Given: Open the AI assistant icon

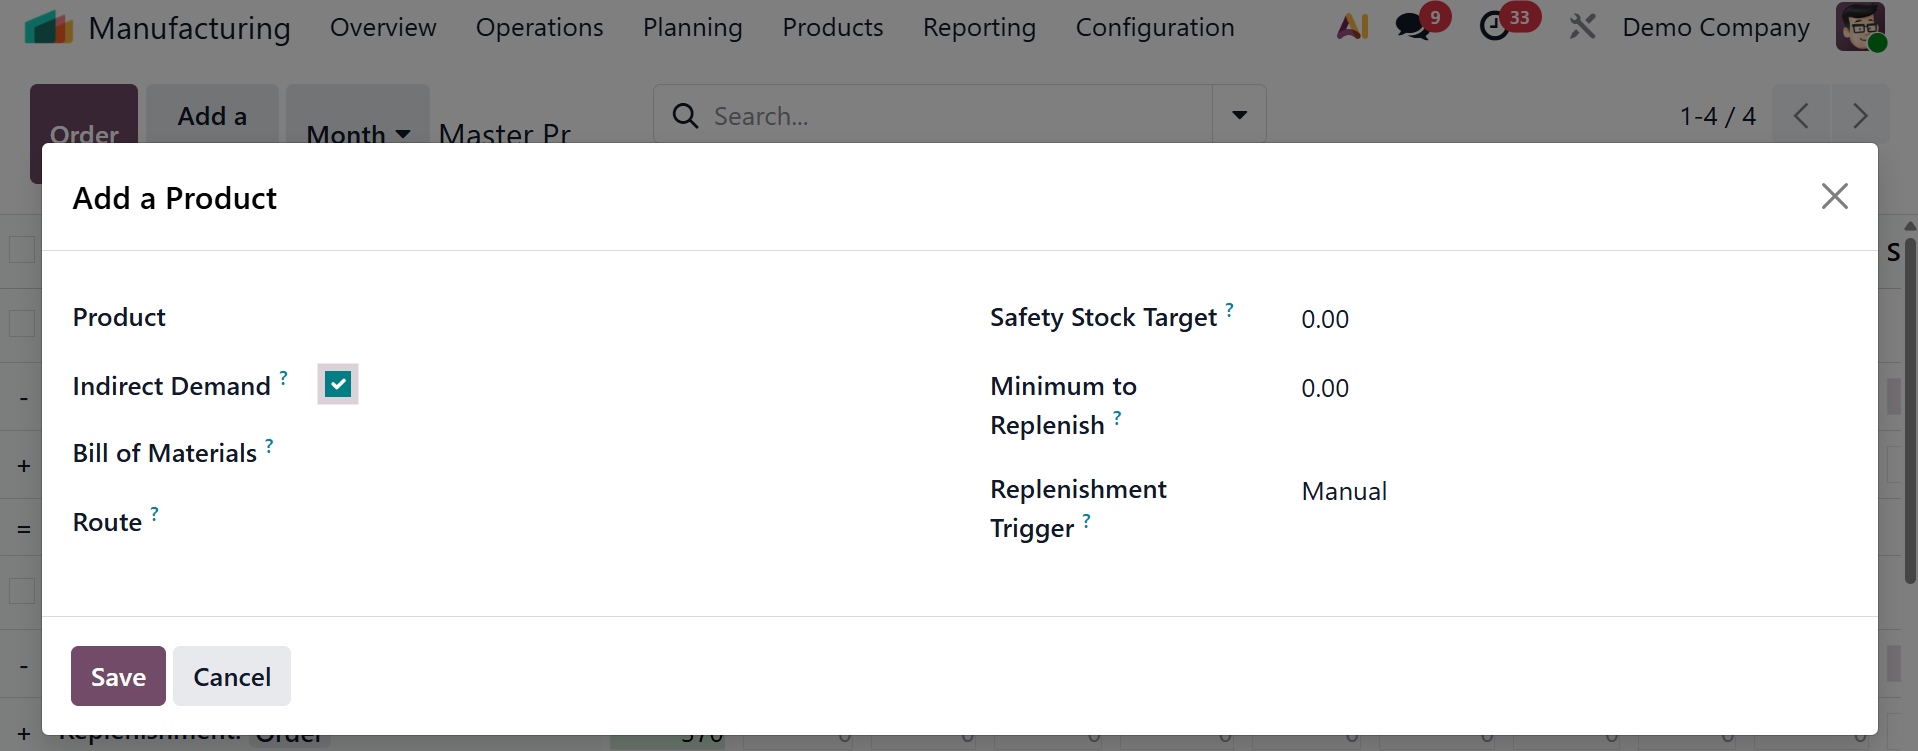Looking at the screenshot, I should pyautogui.click(x=1352, y=27).
